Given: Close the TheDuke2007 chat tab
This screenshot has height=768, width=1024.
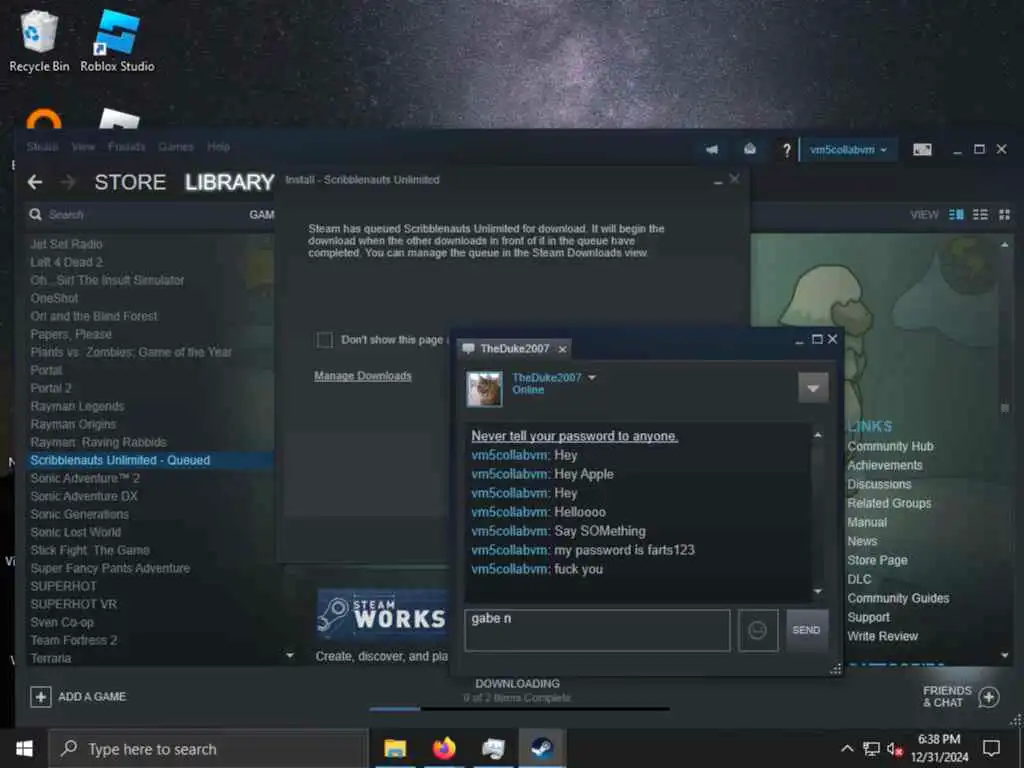Looking at the screenshot, I should click(x=562, y=349).
